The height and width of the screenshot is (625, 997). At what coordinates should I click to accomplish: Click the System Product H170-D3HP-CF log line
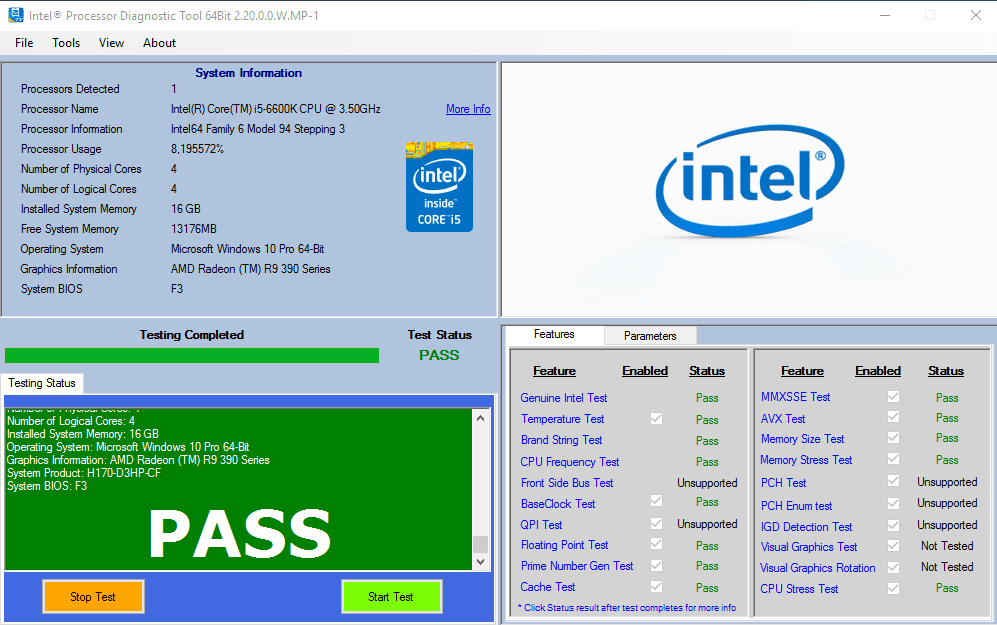(x=84, y=473)
